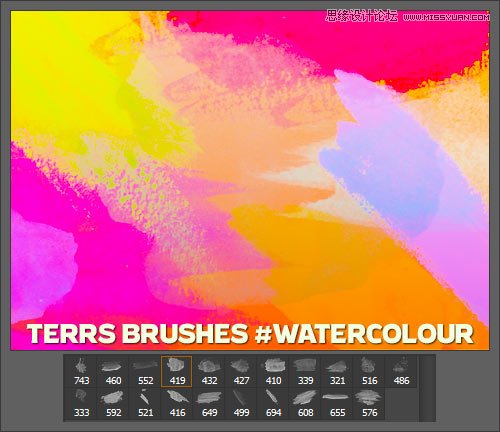Select brush preset 655

(337, 404)
